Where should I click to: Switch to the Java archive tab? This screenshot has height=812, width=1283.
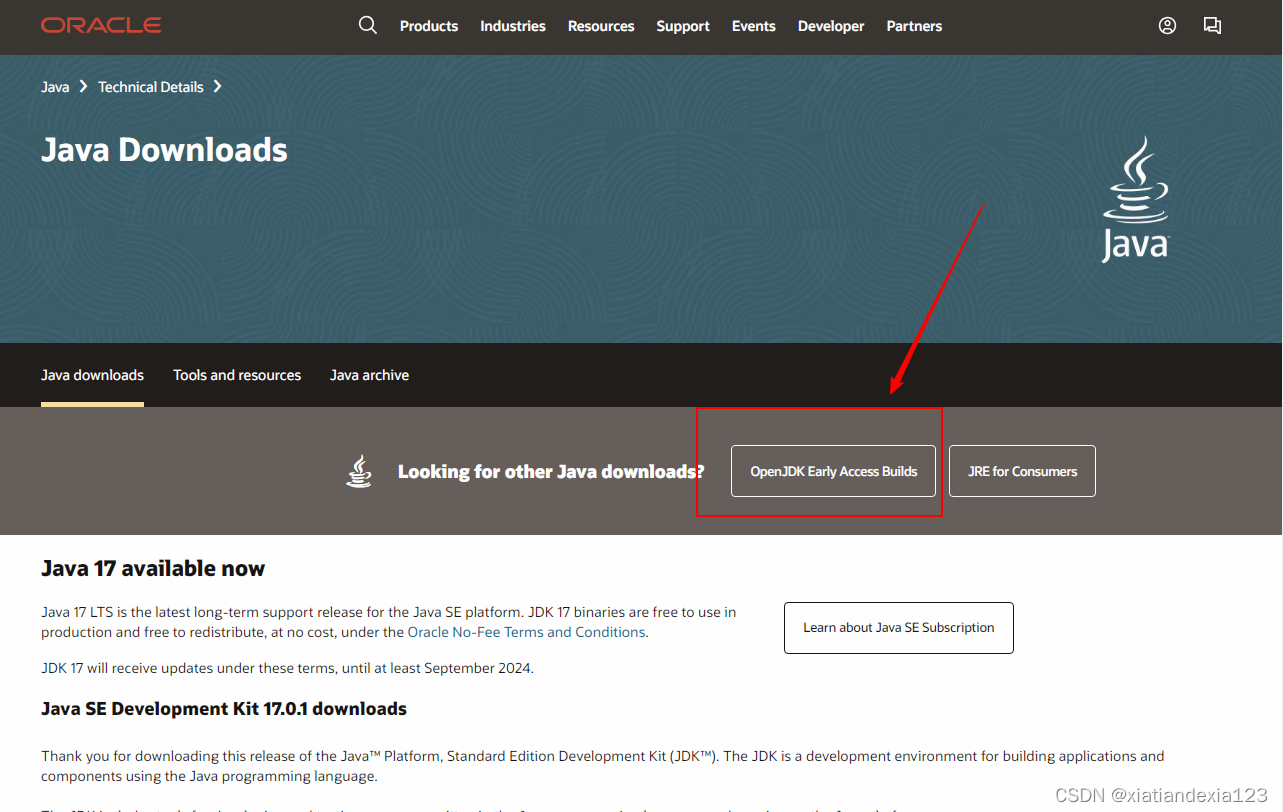[369, 375]
